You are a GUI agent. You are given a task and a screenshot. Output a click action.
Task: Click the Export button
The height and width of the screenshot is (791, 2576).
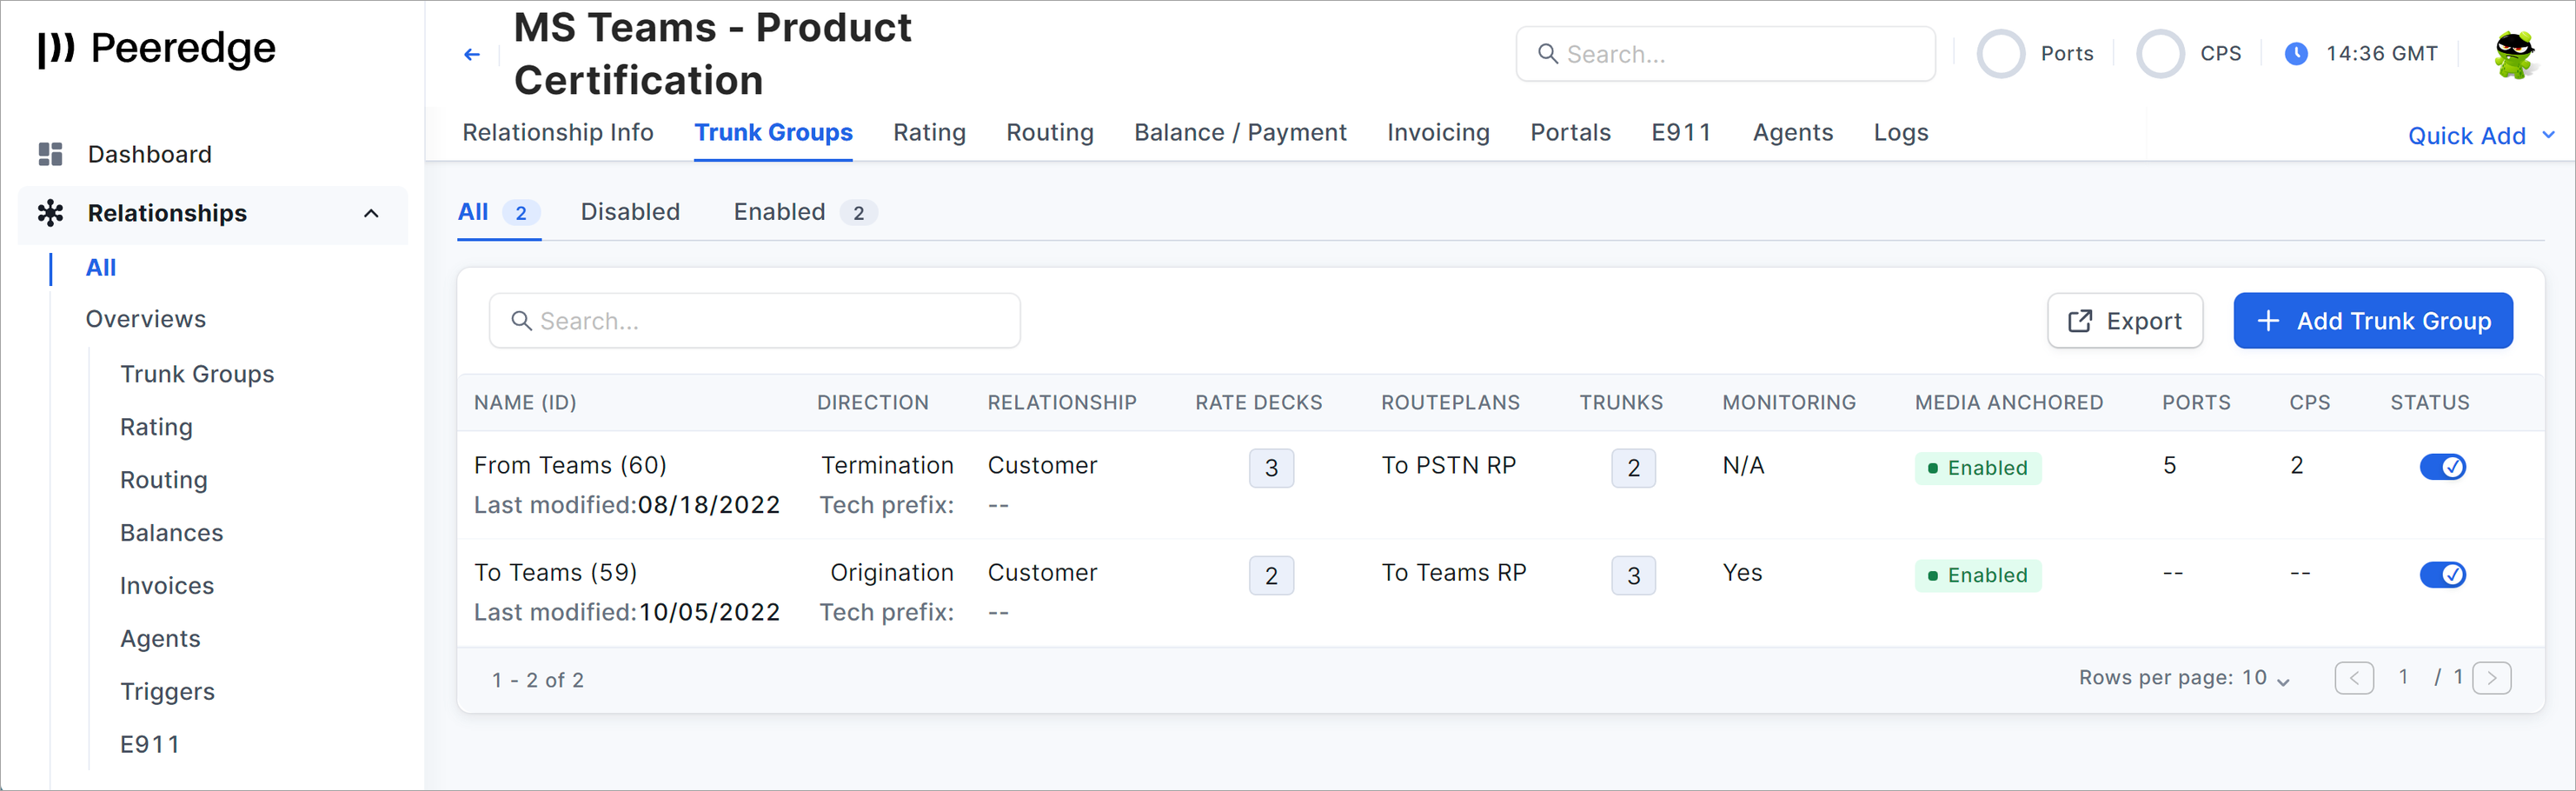point(2124,321)
